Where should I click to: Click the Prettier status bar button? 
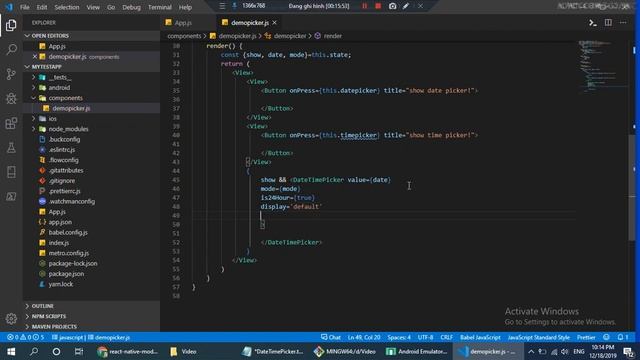[x=586, y=337]
